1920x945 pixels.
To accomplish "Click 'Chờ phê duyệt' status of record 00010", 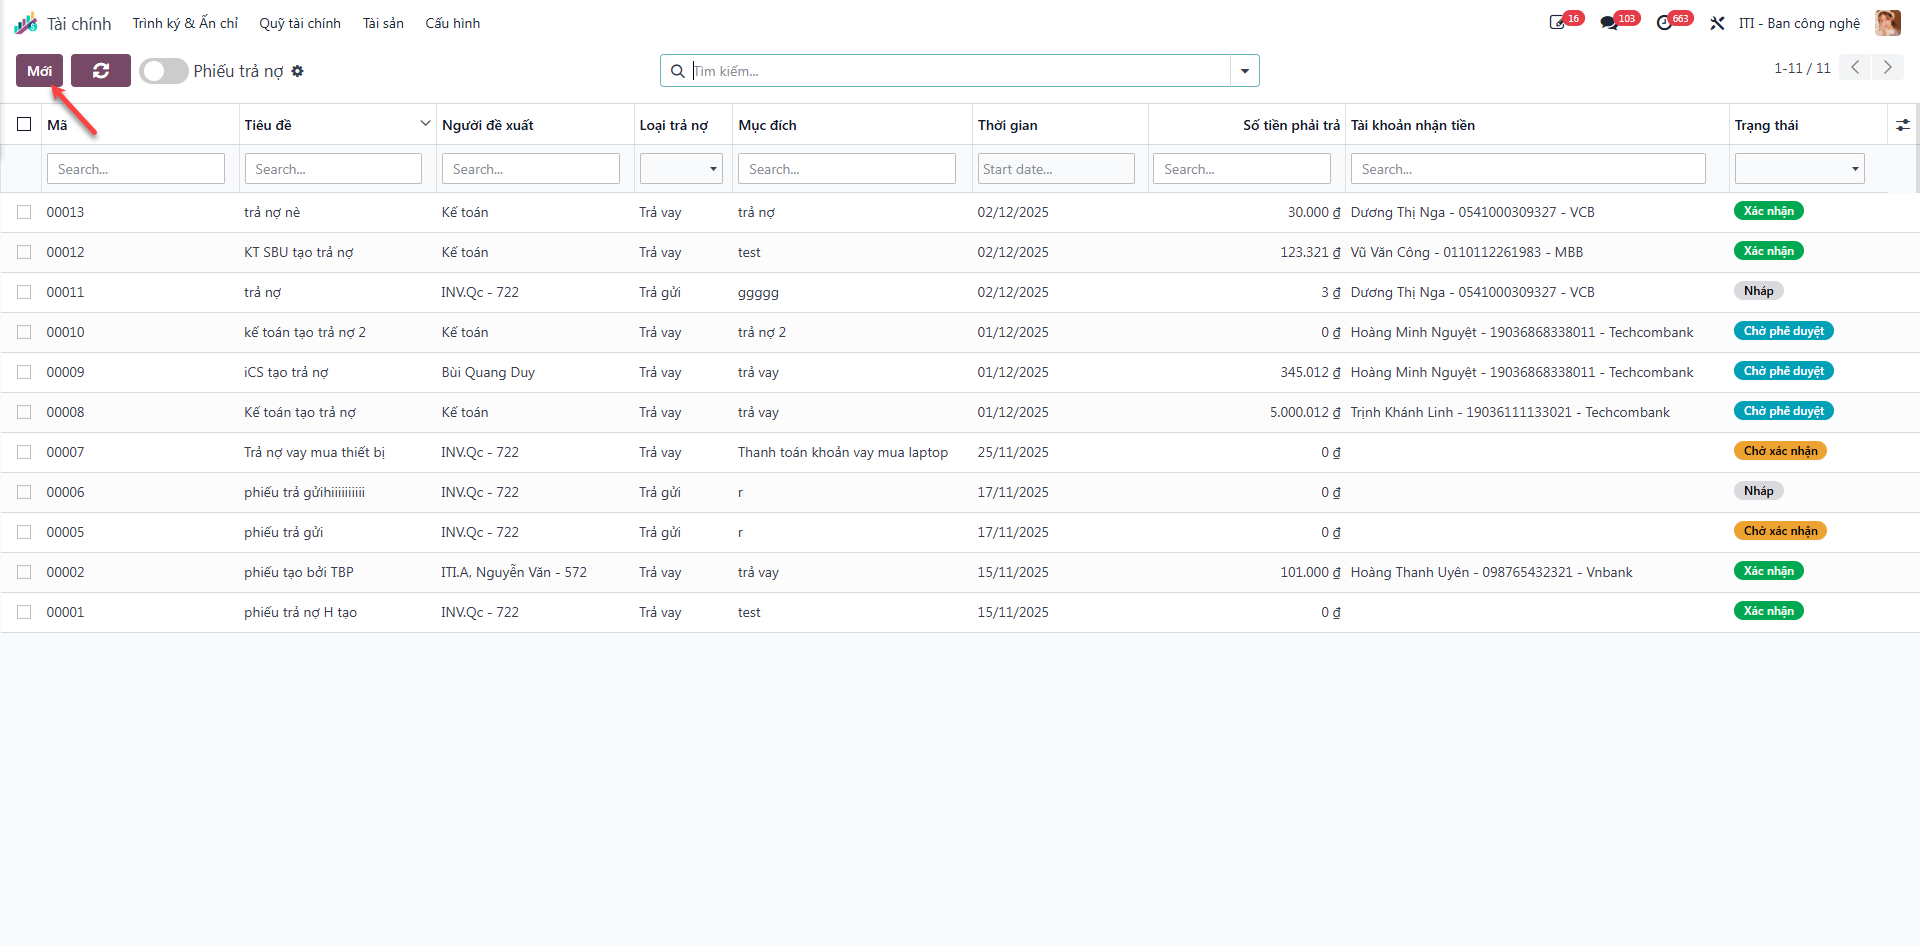I will pos(1783,331).
